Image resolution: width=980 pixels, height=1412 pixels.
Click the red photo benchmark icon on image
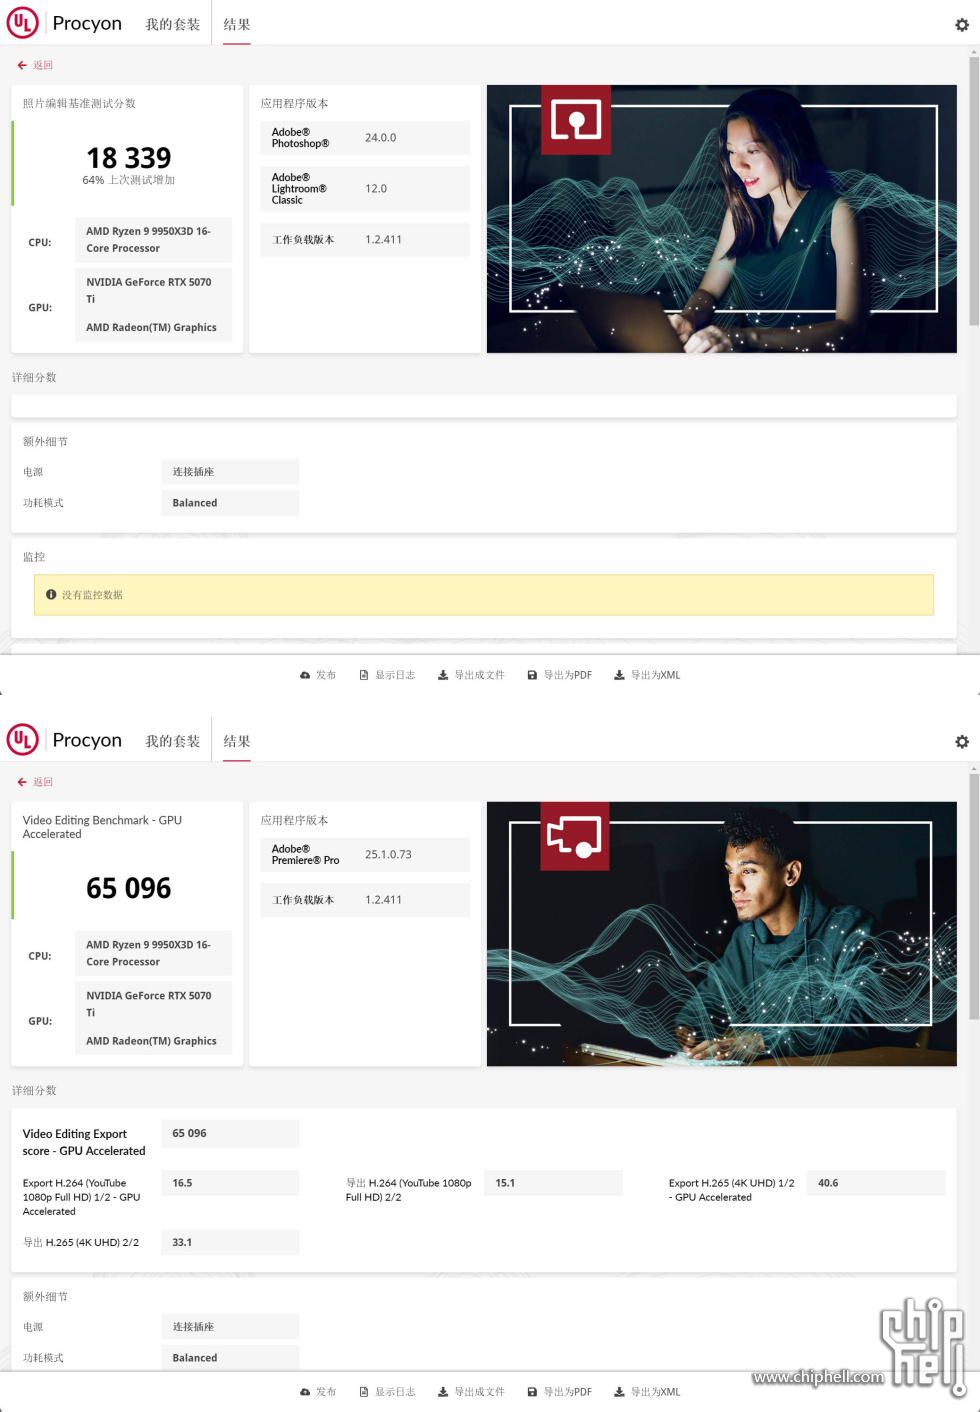coord(576,120)
